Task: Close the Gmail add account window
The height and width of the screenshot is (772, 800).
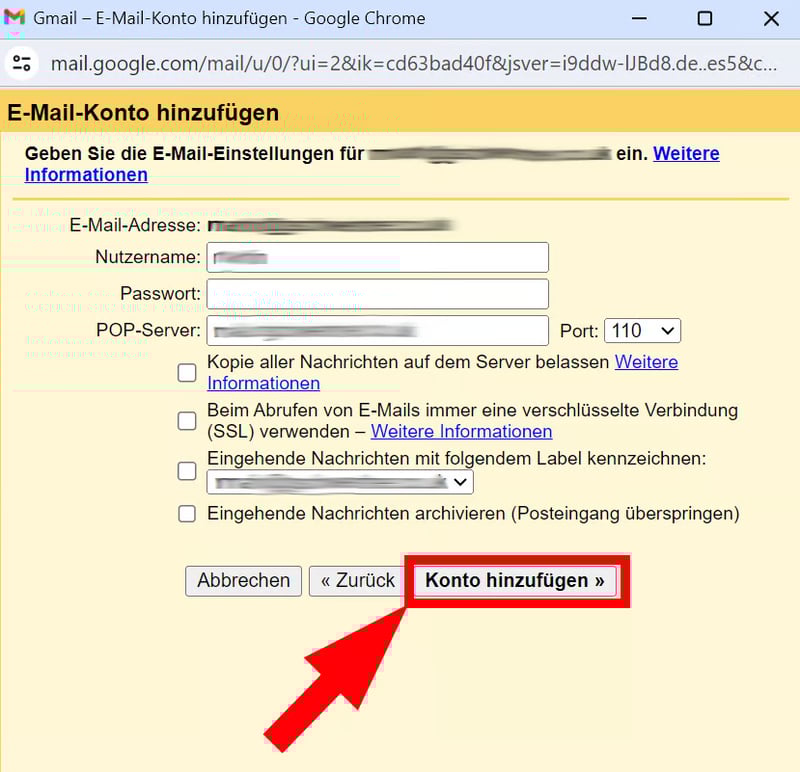Action: click(x=770, y=18)
